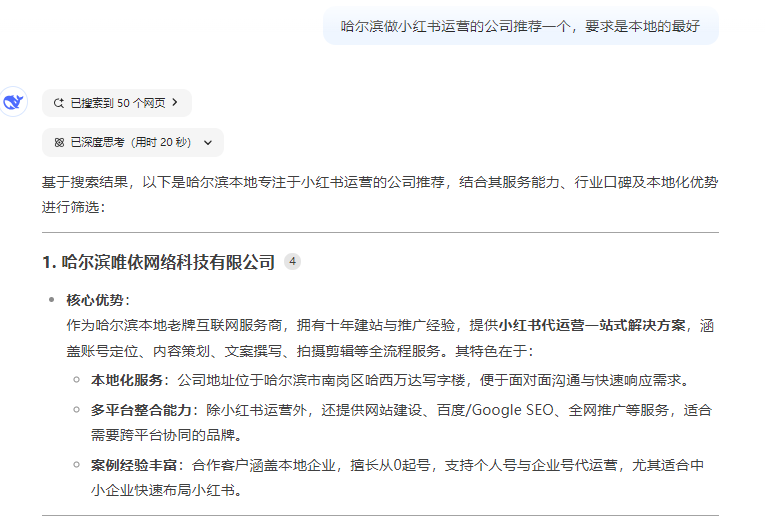Viewport: 765px width, 520px height.
Task: Click the bold 本地化服务 label
Action: (129, 380)
